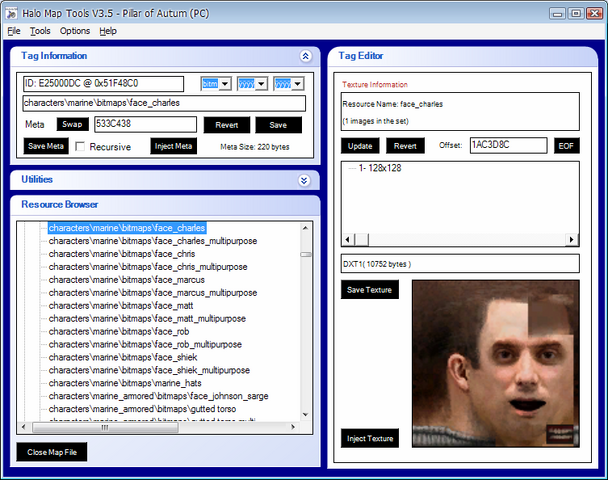Select face_rob_multipurpose bitmap entry
The height and width of the screenshot is (480, 608).
(x=145, y=344)
